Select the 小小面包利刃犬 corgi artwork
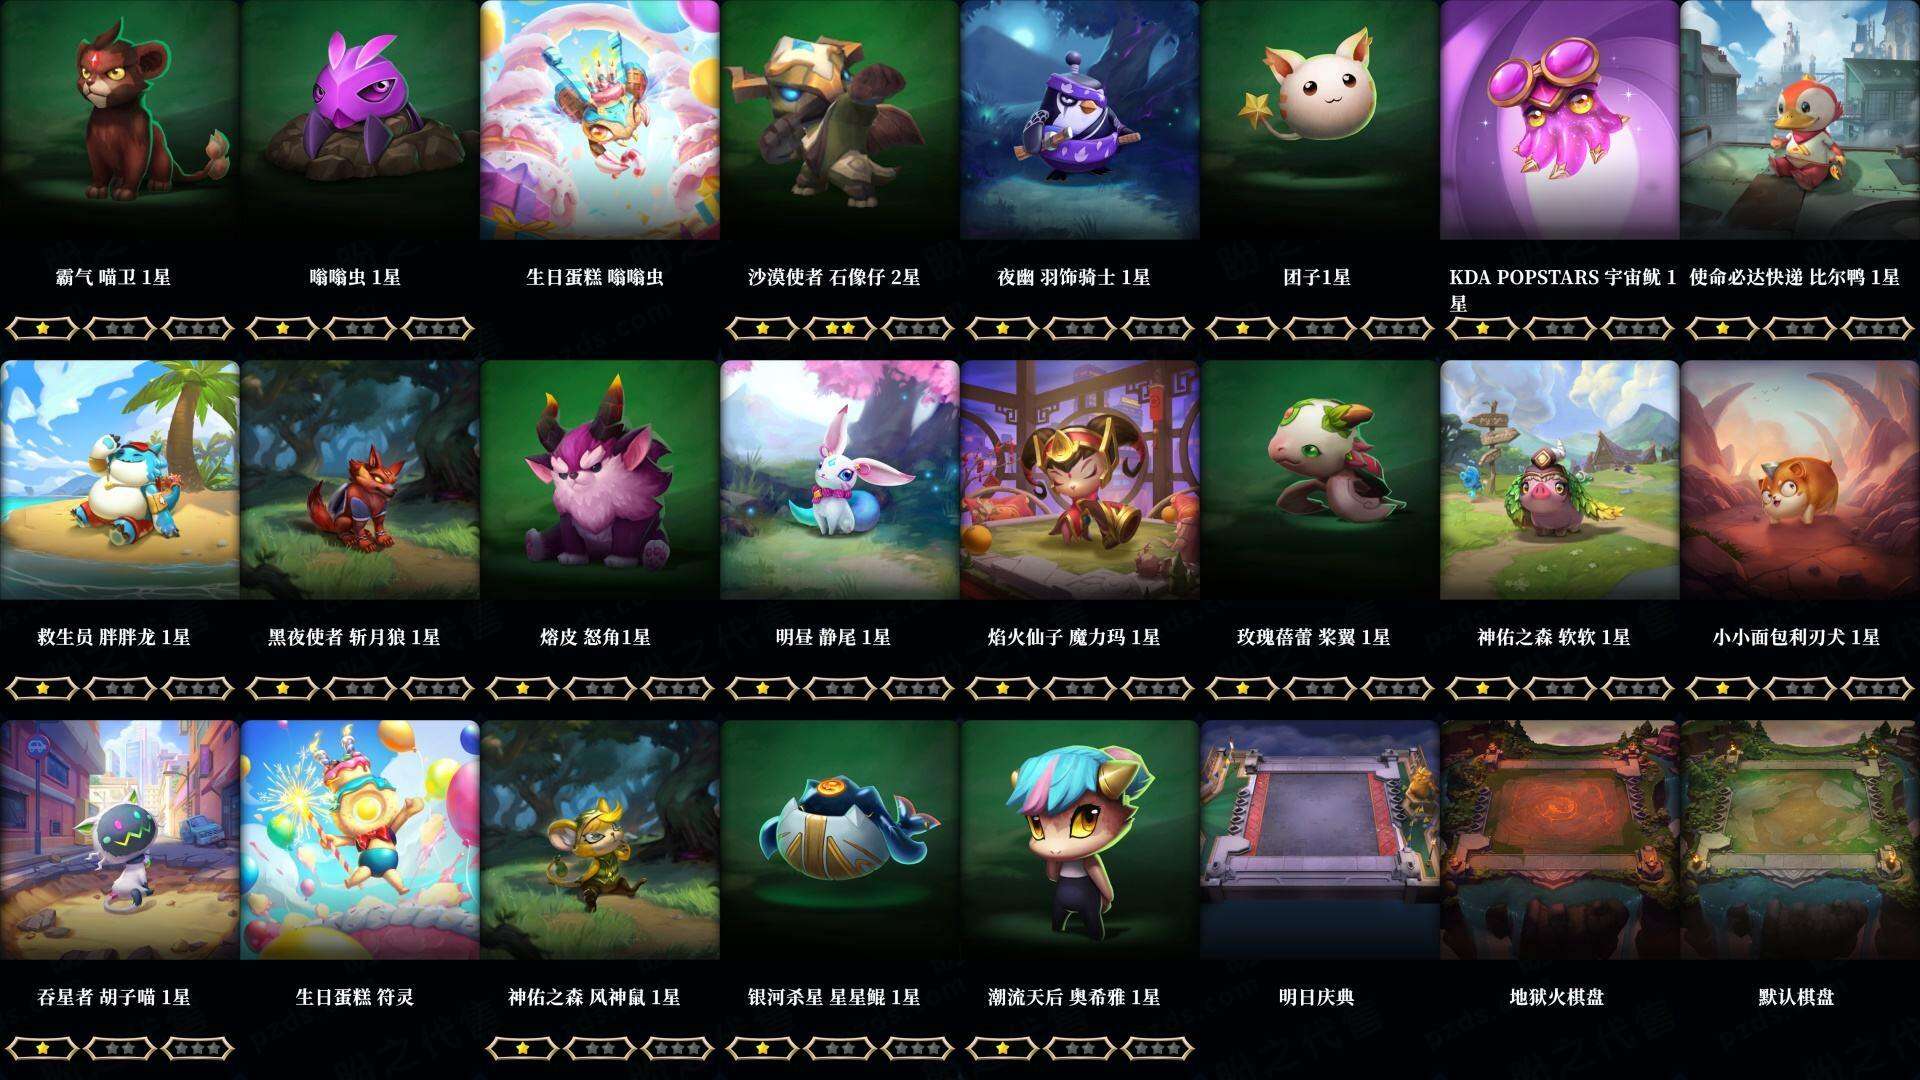 (x=1800, y=480)
